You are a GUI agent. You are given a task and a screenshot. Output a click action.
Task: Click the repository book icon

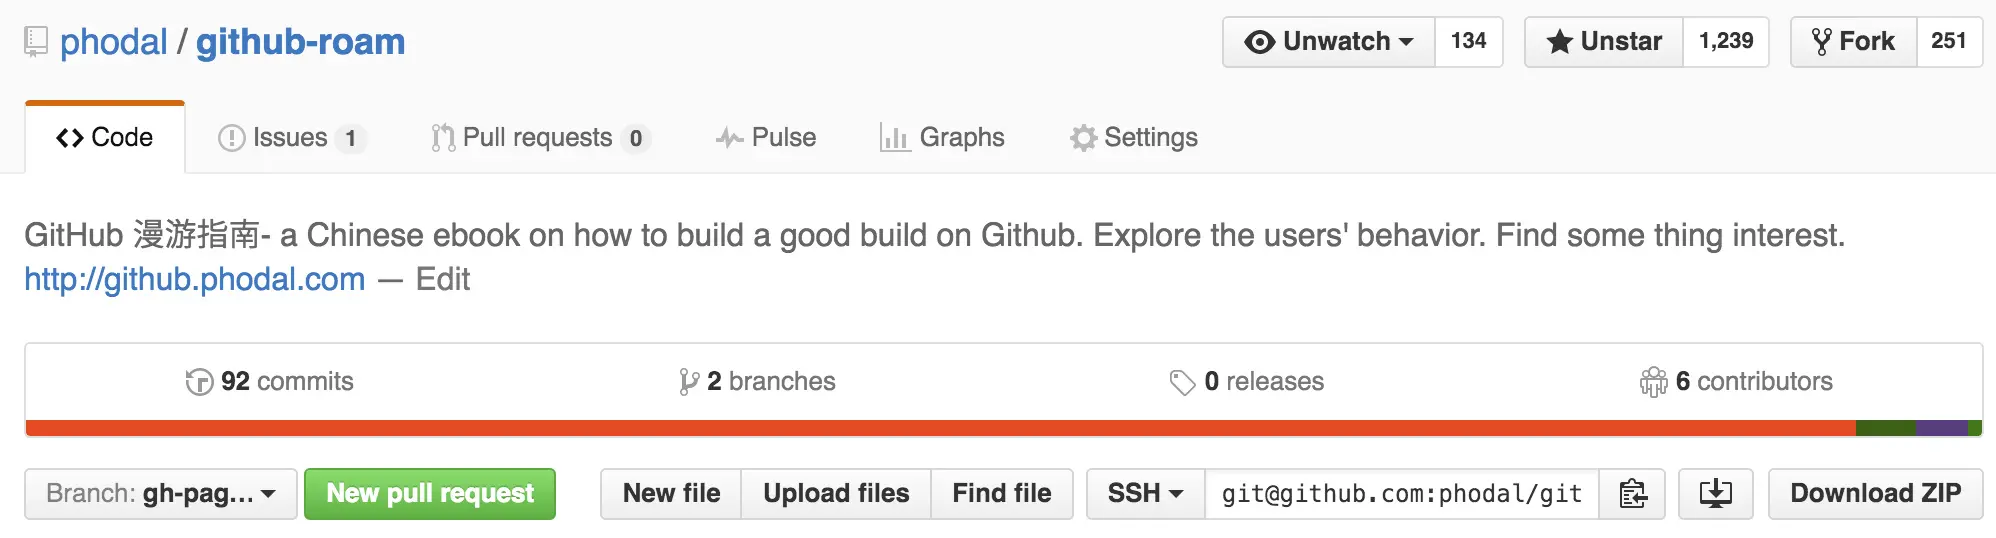(x=36, y=42)
